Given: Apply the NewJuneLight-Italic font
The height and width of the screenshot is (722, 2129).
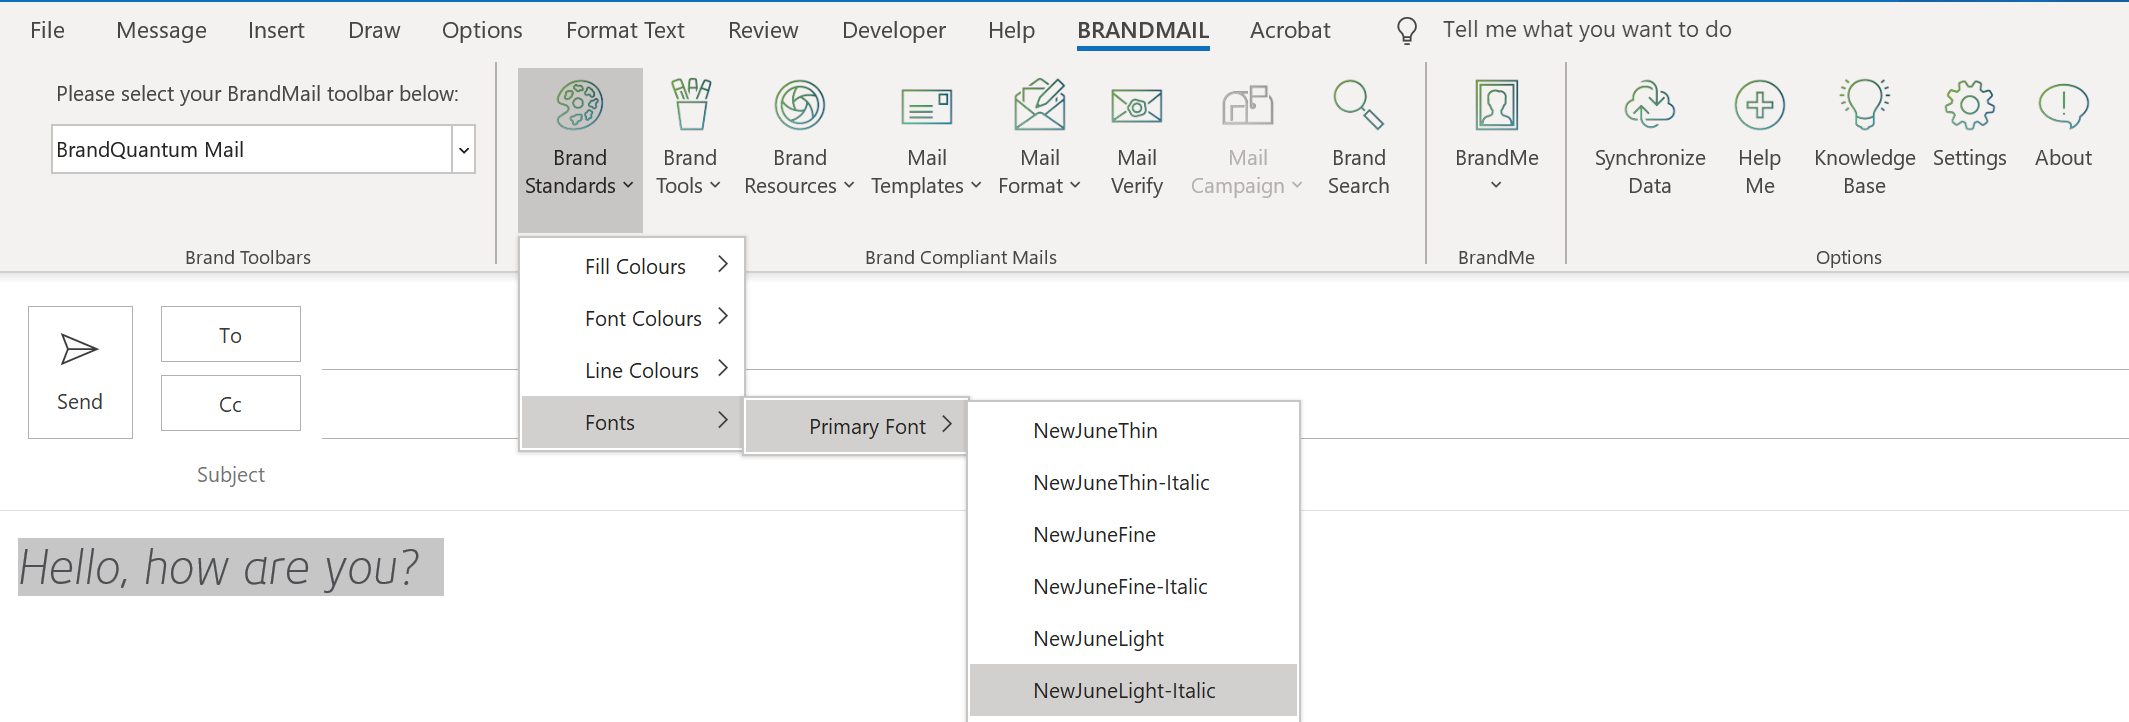Looking at the screenshot, I should click(x=1134, y=691).
